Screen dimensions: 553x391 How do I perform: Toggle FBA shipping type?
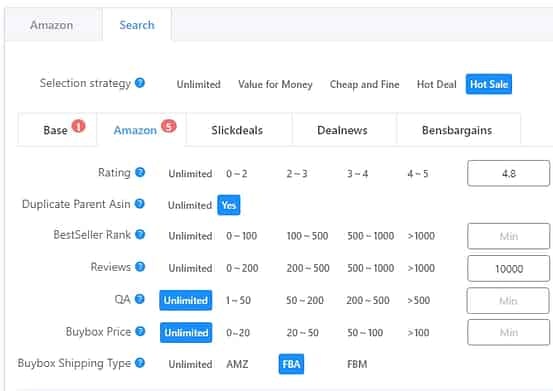pos(291,364)
